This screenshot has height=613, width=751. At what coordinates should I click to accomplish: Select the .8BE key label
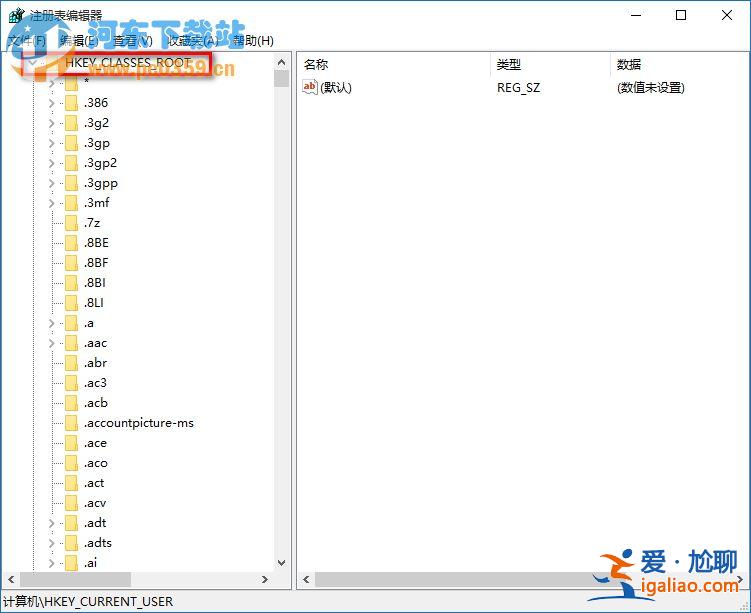point(96,243)
